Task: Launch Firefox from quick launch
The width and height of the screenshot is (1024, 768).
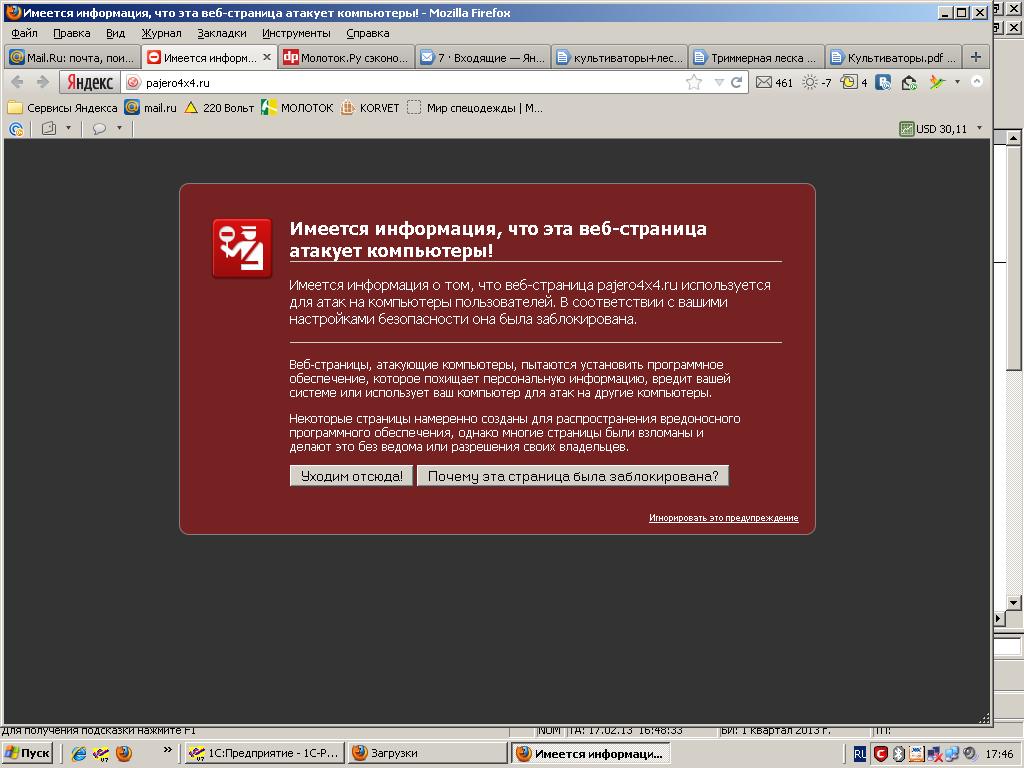Action: (x=123, y=754)
